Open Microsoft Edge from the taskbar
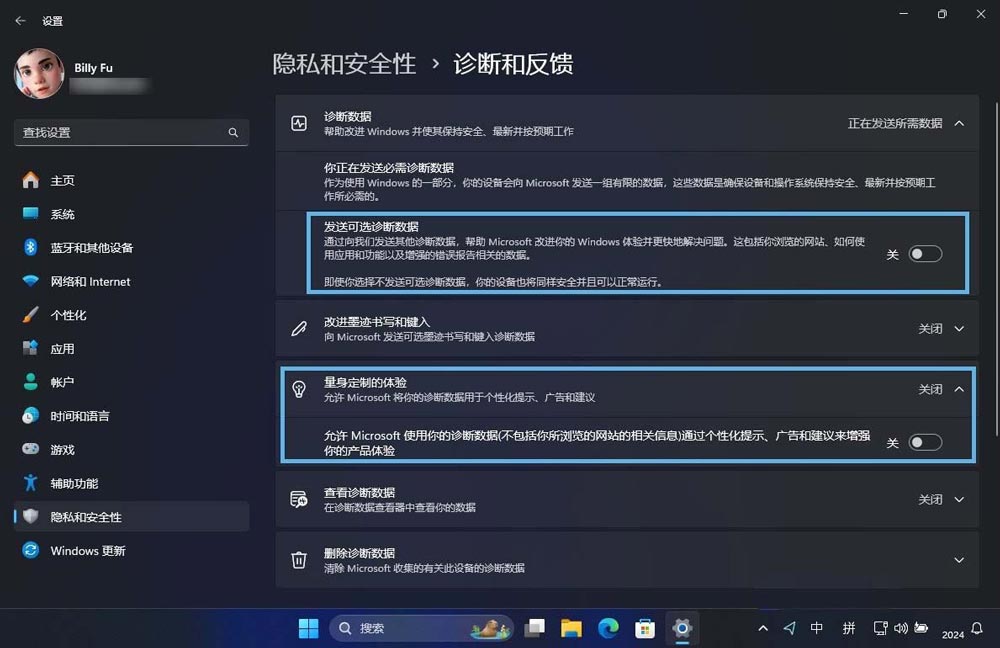The height and width of the screenshot is (648, 1000). coord(608,629)
